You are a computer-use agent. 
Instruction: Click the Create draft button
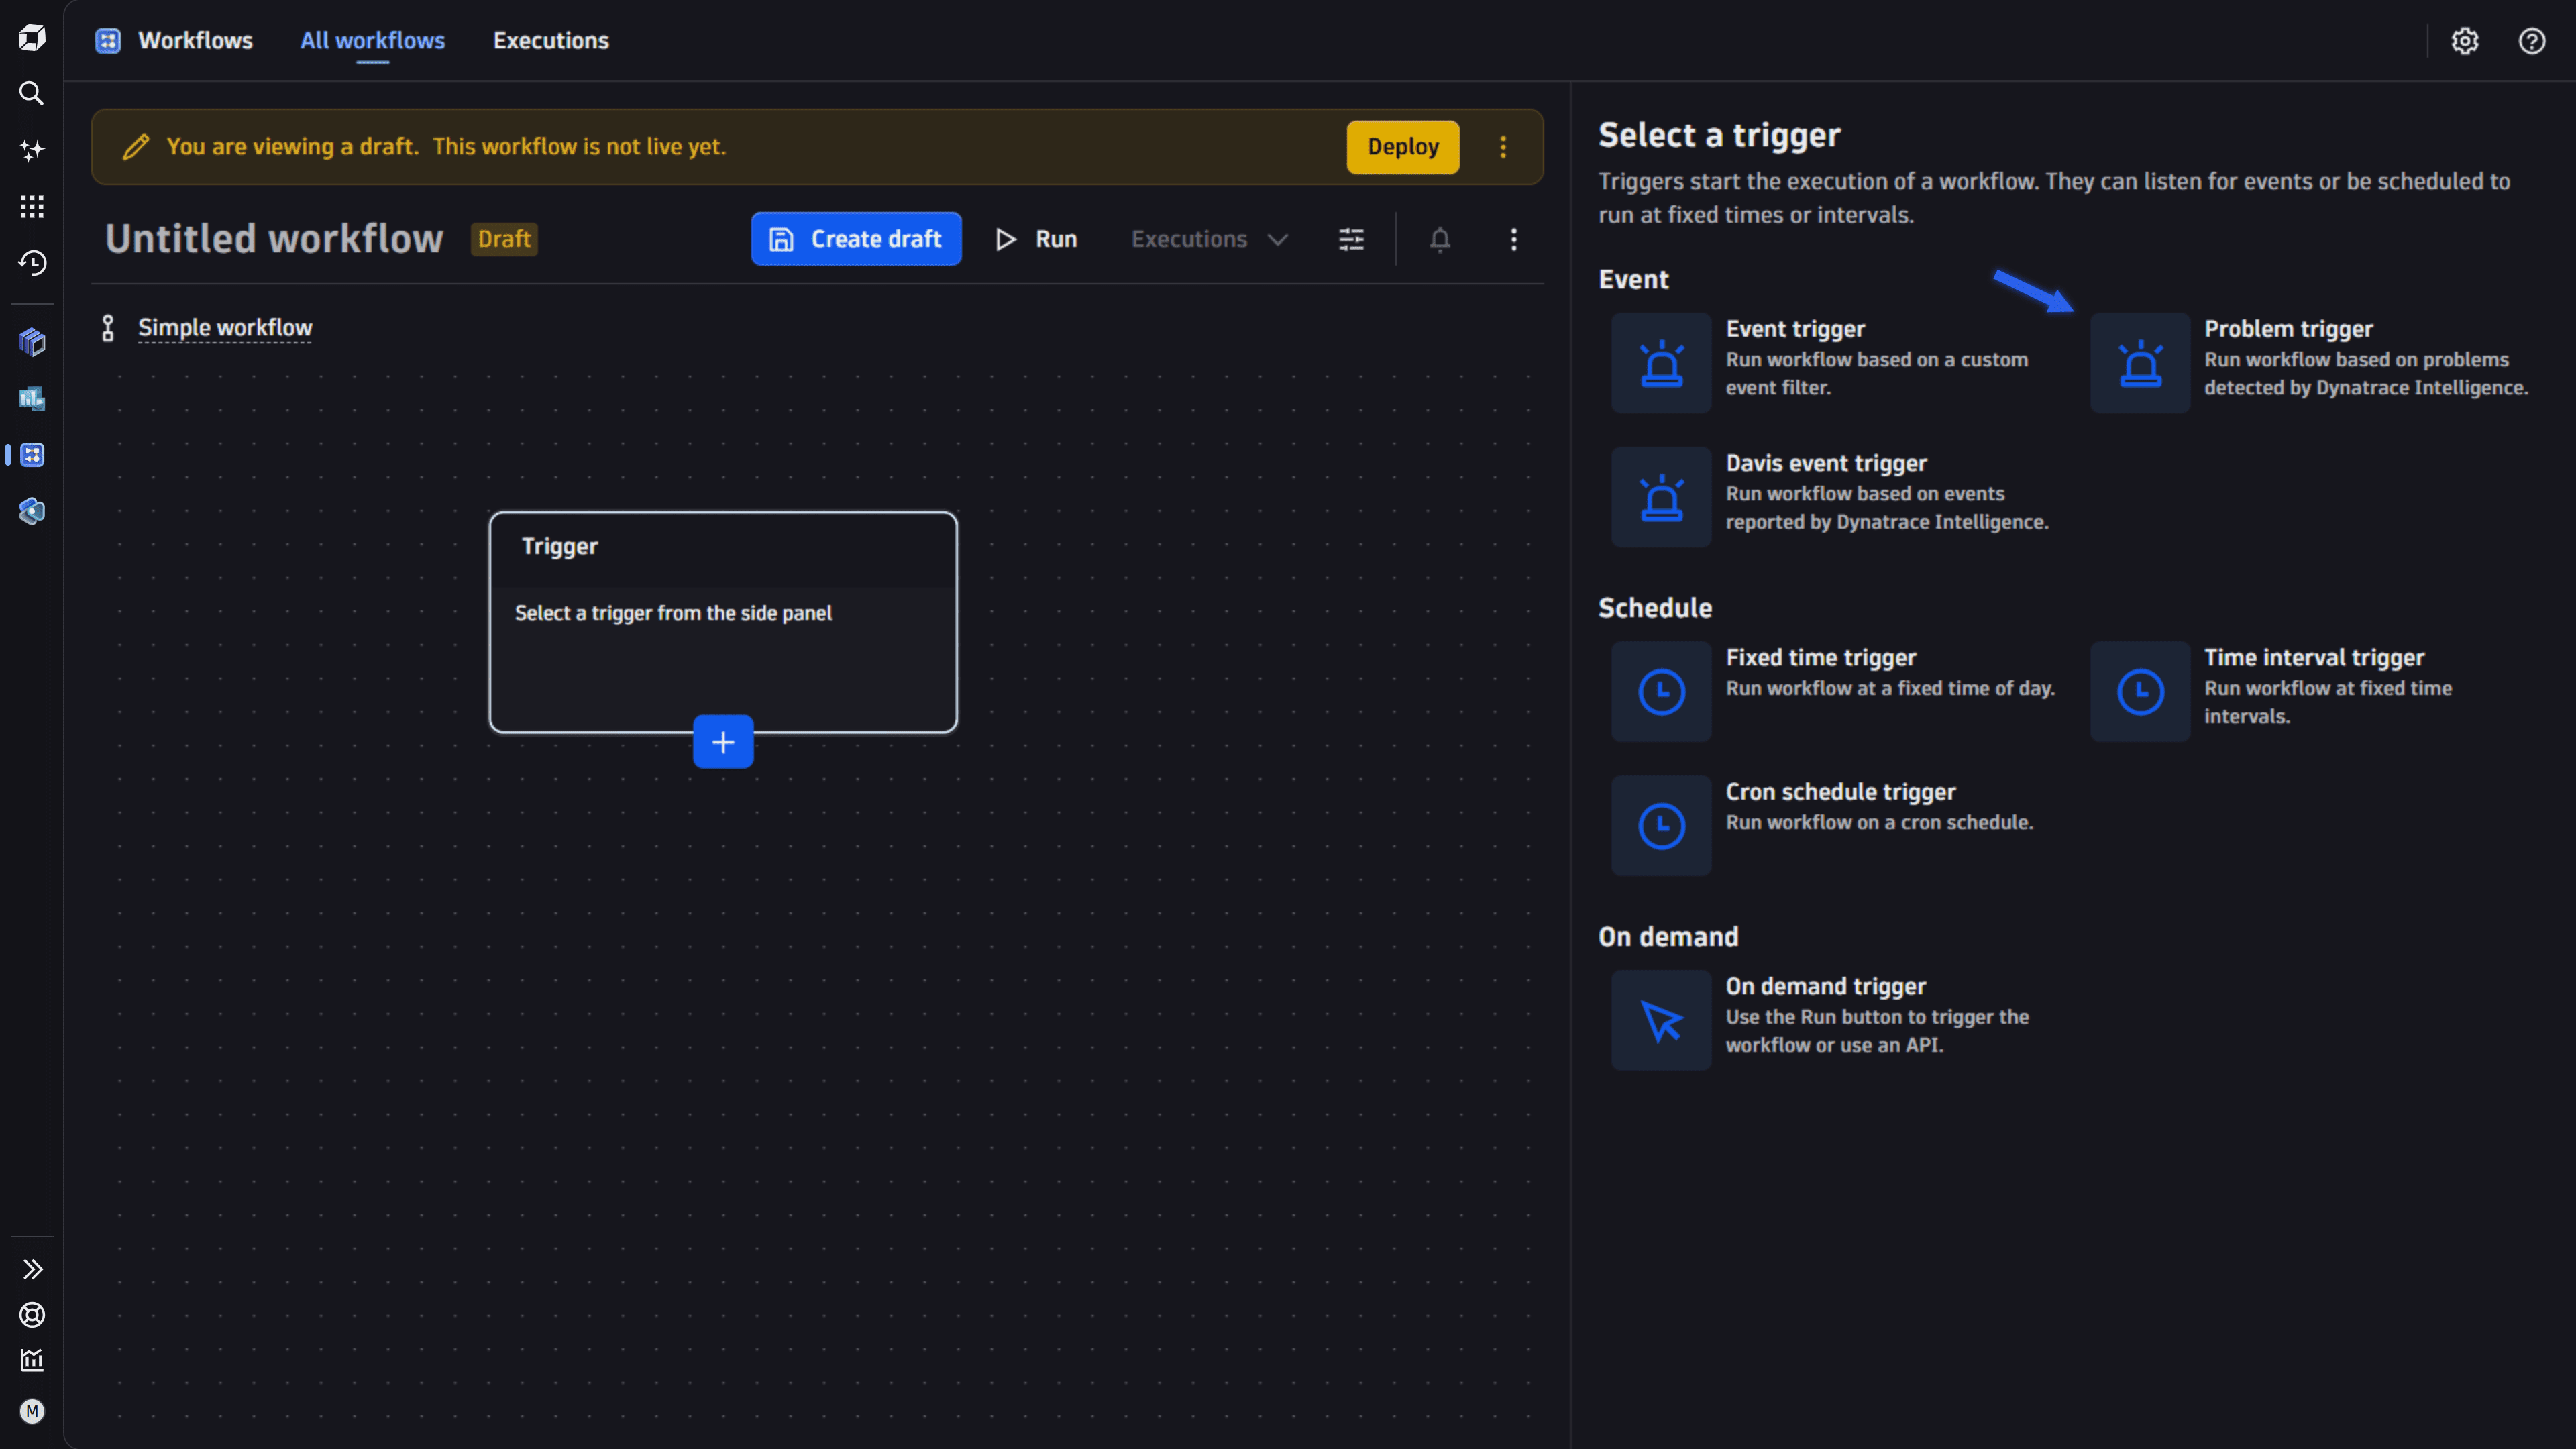pos(856,239)
